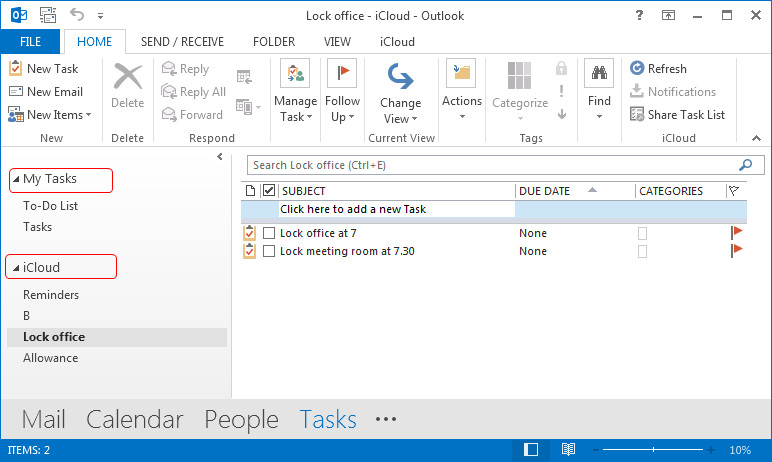Open the Manage Task dropdown
772x462 pixels.
pyautogui.click(x=295, y=109)
